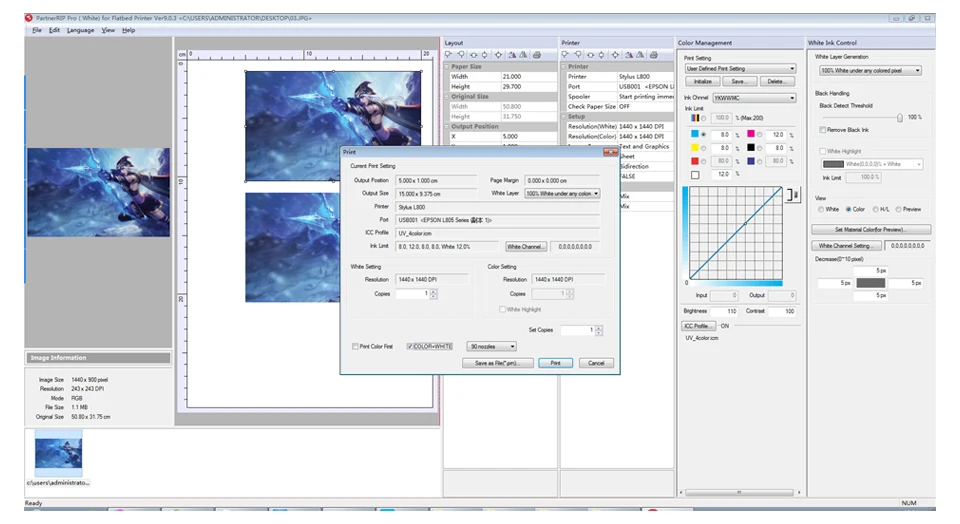Screen dimensions: 960x524
Task: Click the mirror flip icon in Layout toolbar
Action: [x=512, y=55]
